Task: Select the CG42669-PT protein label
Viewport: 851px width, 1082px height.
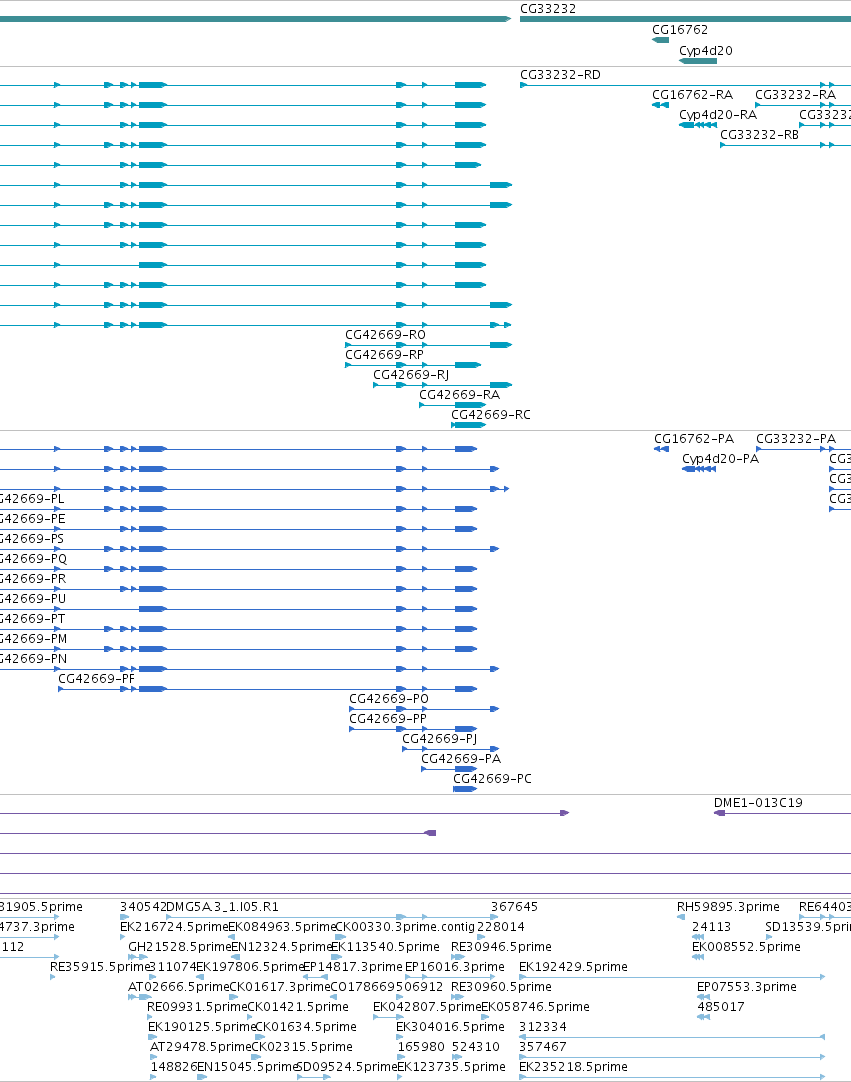Action: click(x=32, y=619)
